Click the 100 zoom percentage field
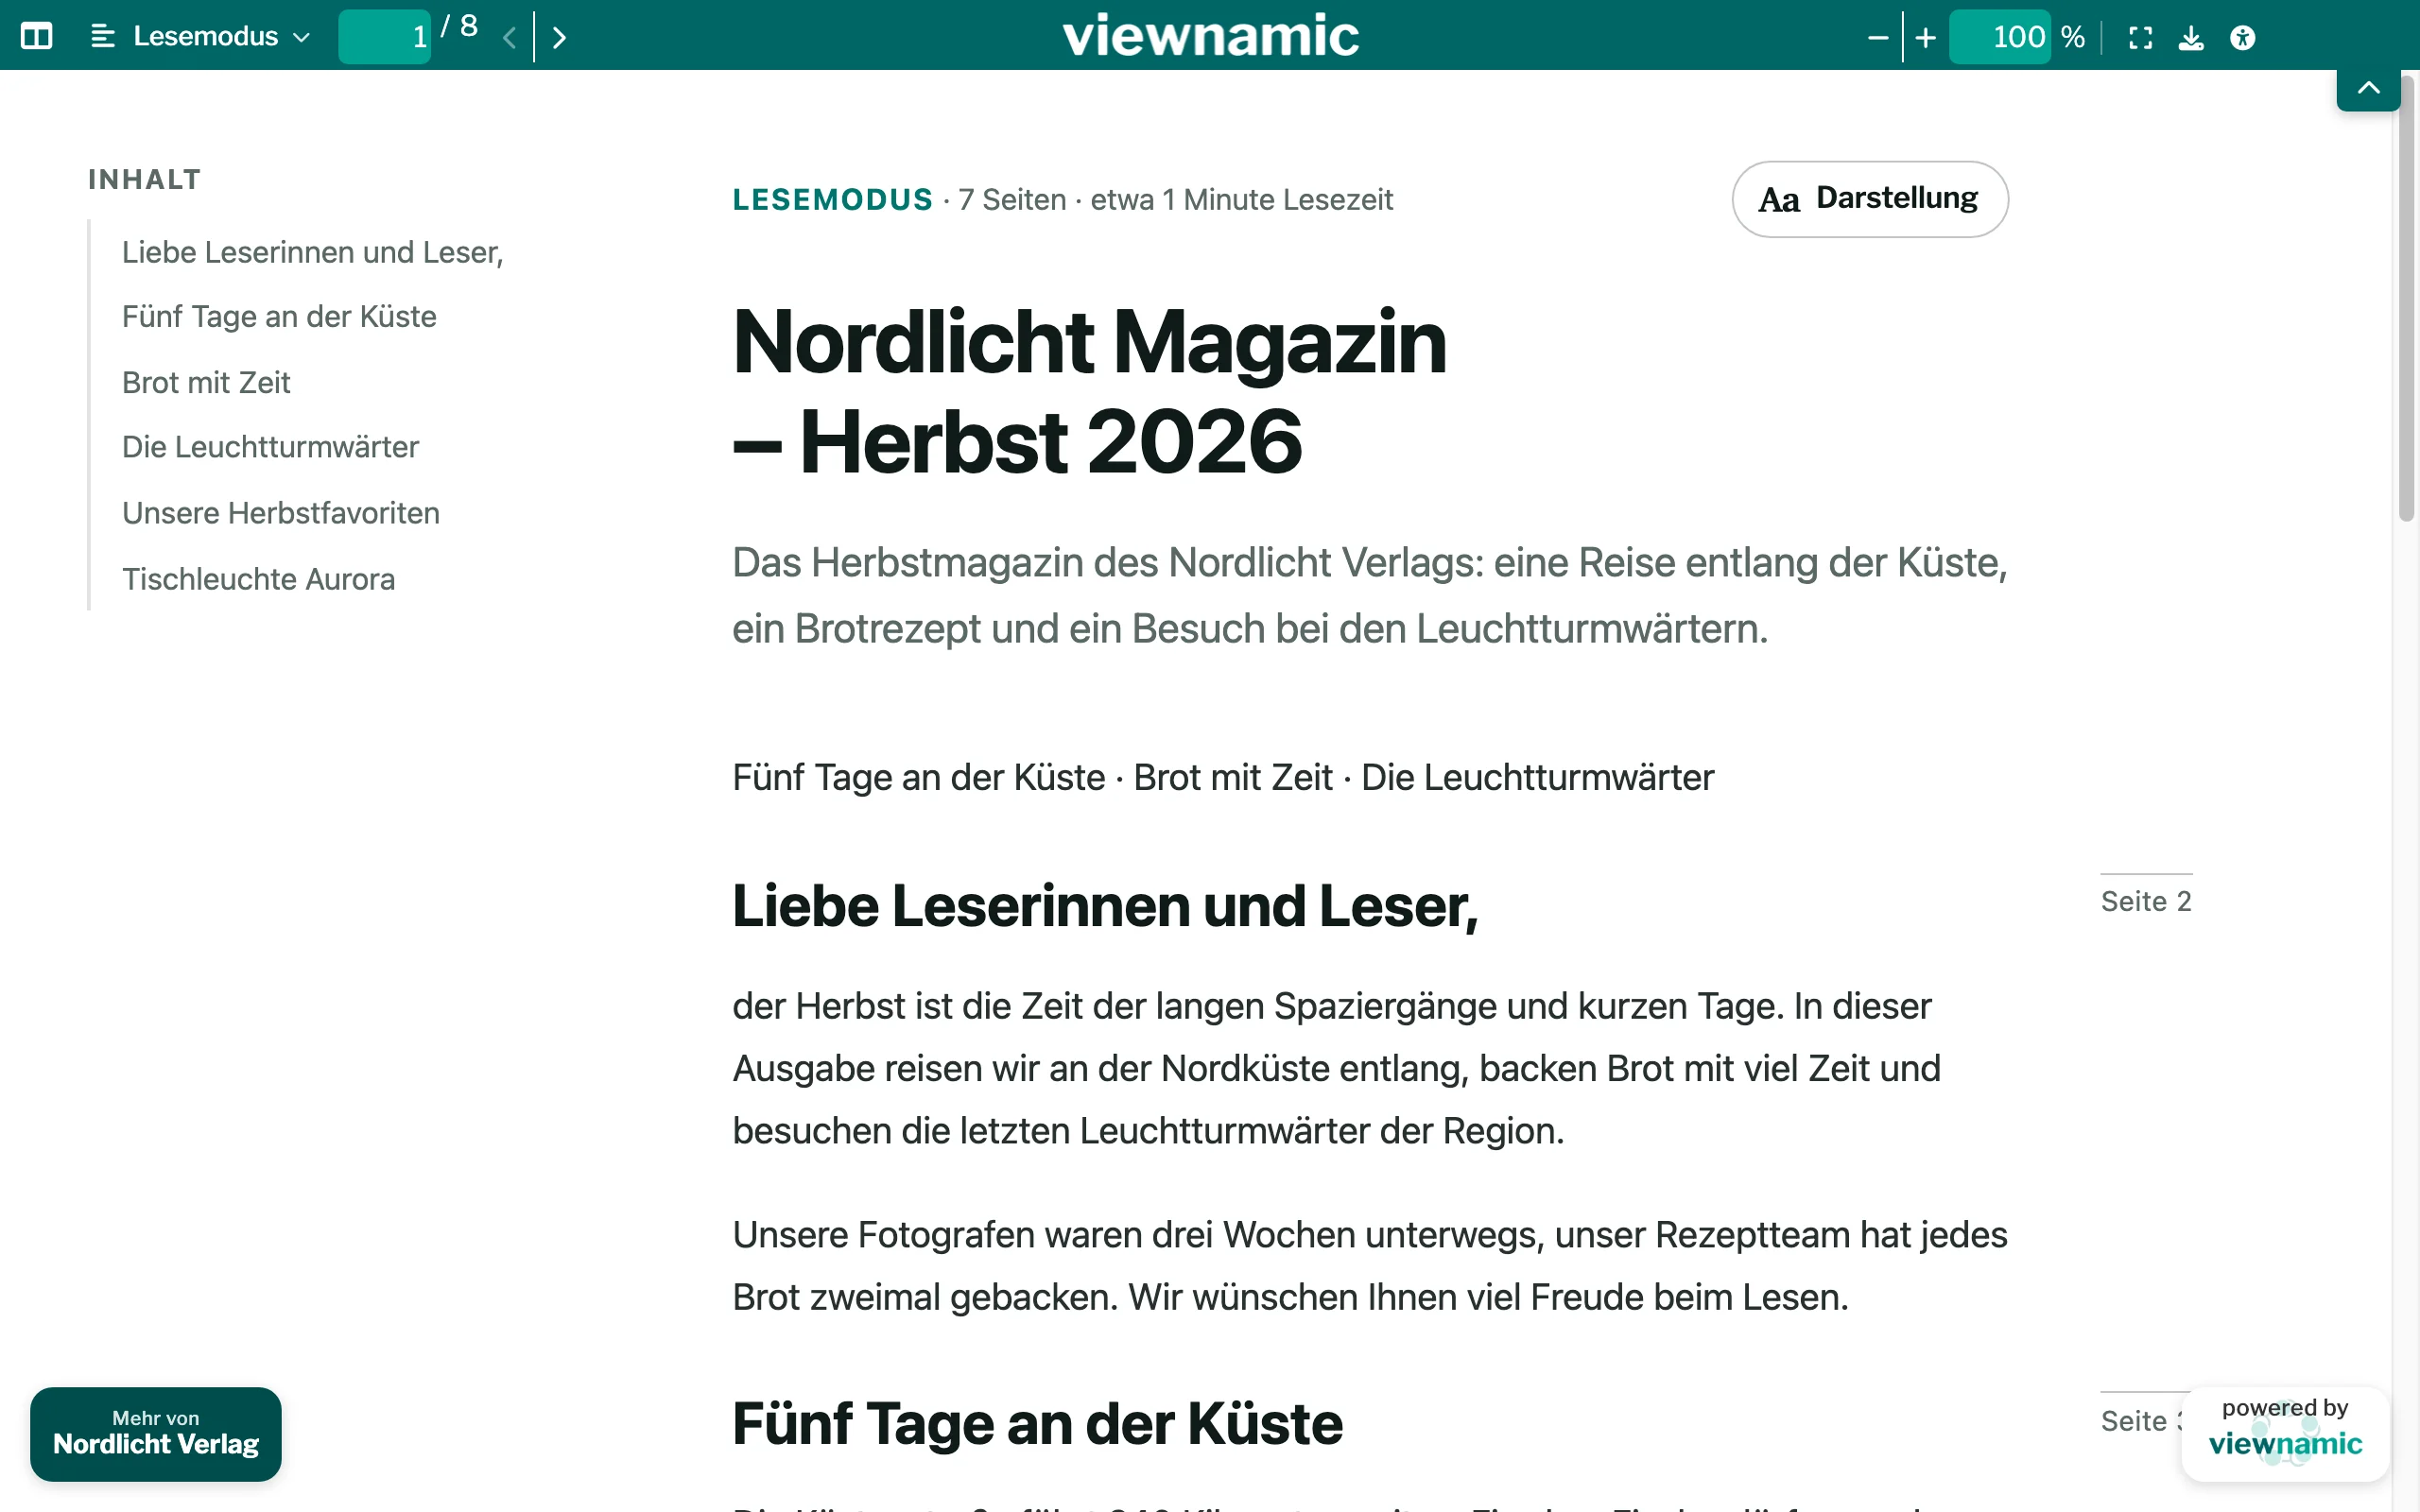Screen dimensions: 2420x1512 click(x=2000, y=37)
